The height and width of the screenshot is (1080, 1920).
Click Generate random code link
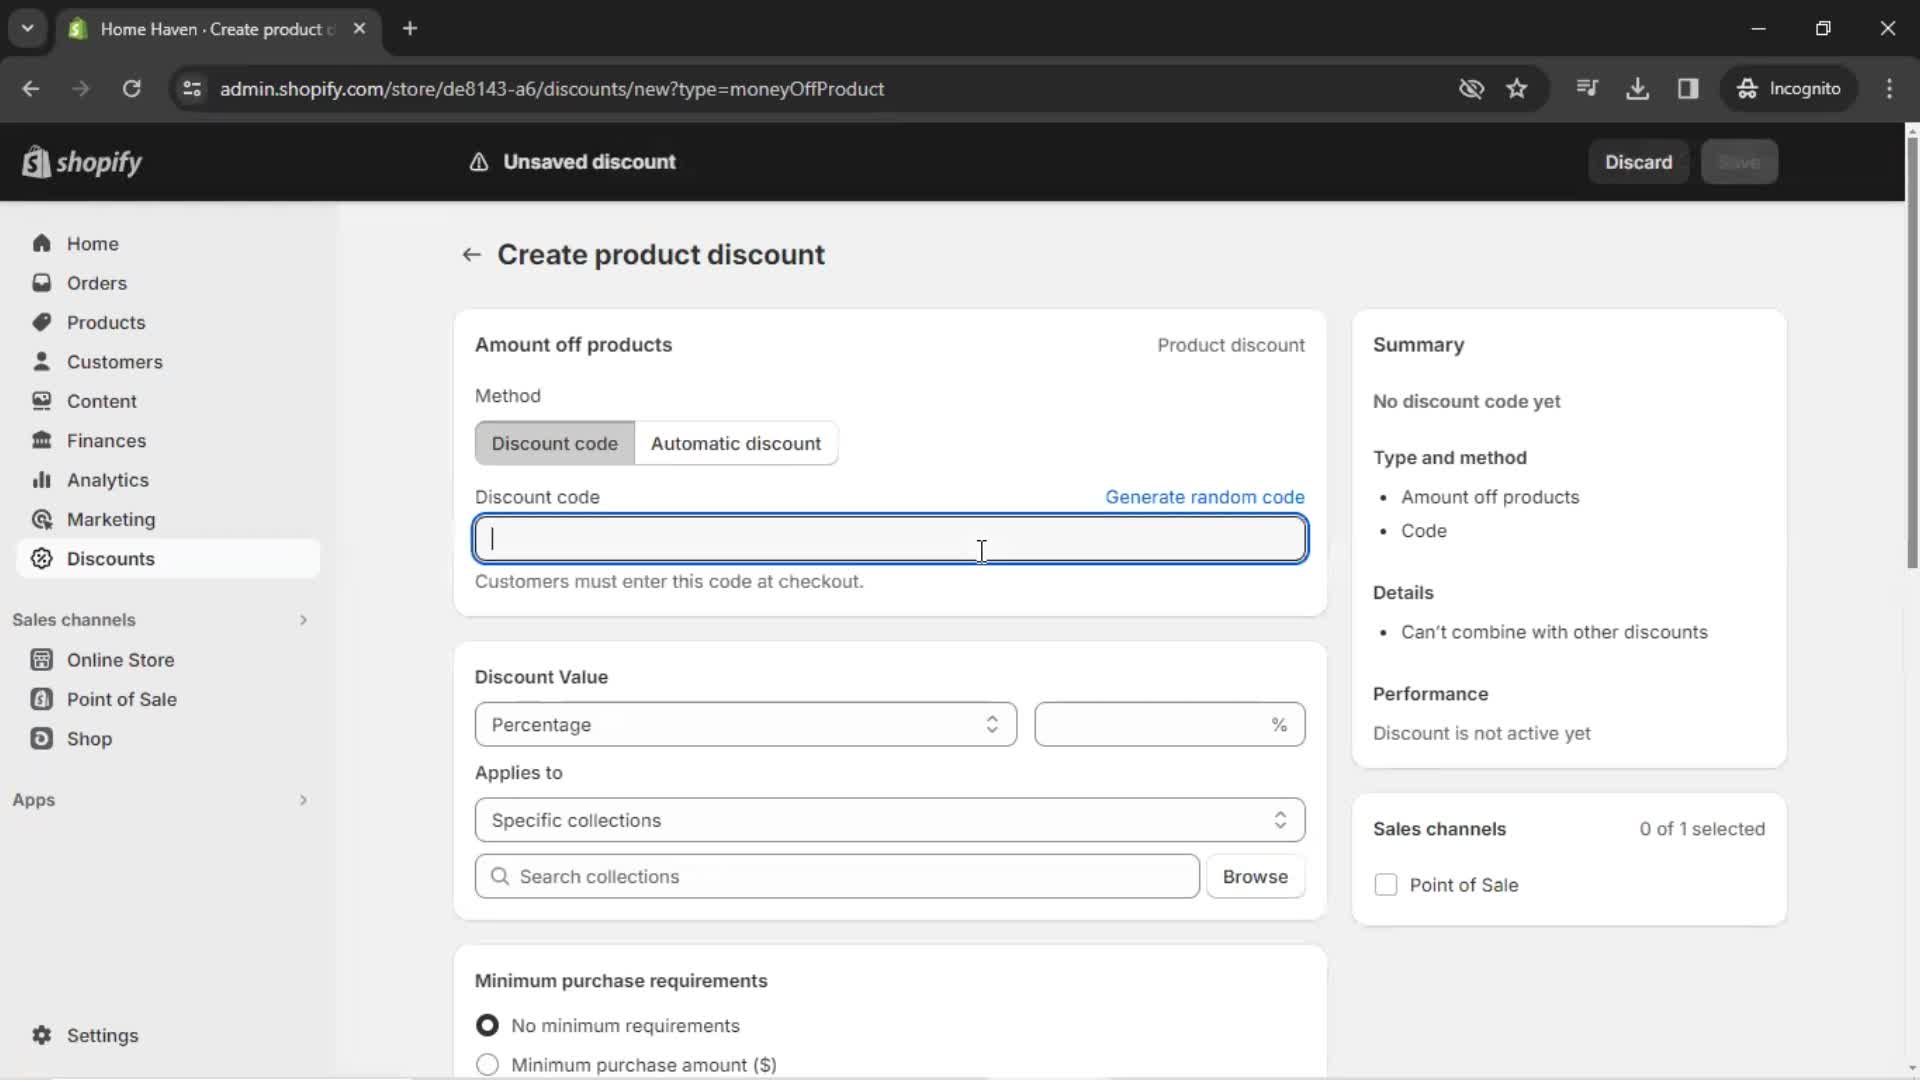tap(1205, 496)
